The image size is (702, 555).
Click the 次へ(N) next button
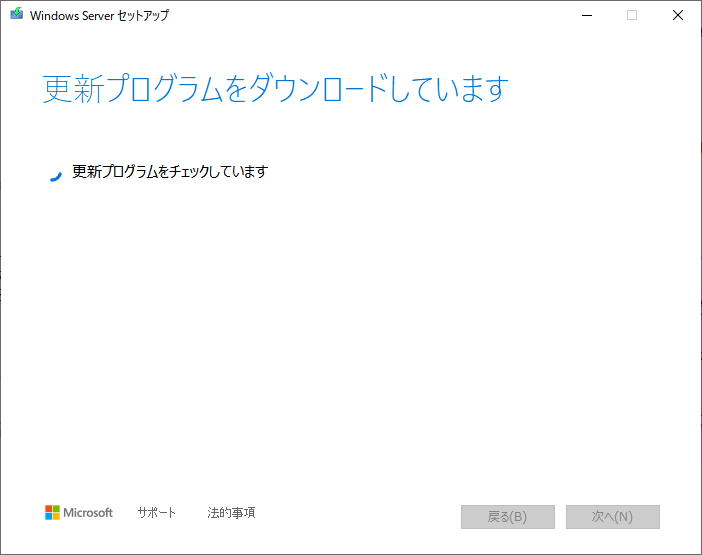tap(612, 517)
